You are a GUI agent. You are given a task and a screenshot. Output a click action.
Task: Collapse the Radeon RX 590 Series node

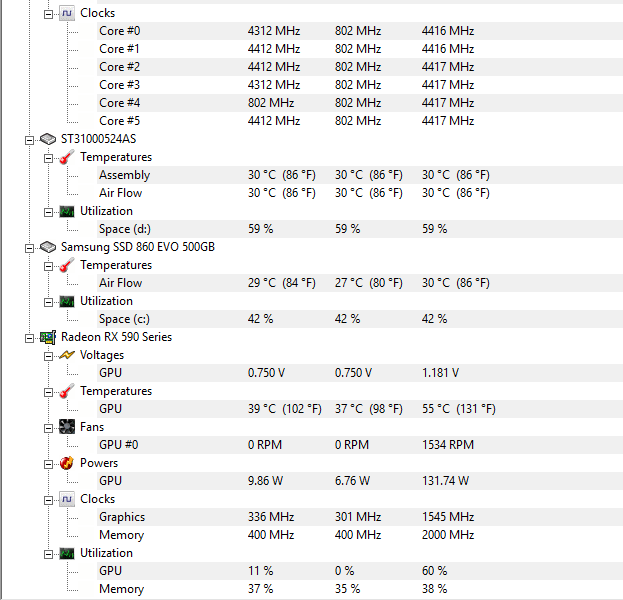30,338
